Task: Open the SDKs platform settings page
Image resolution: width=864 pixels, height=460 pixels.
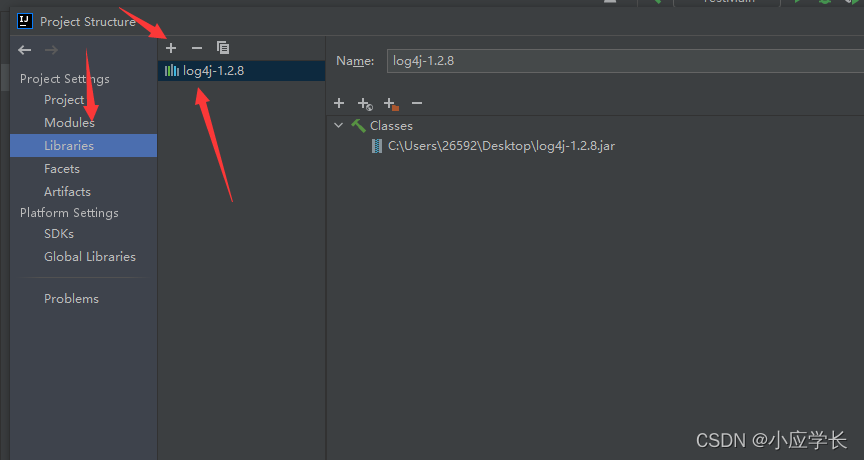Action: point(59,234)
